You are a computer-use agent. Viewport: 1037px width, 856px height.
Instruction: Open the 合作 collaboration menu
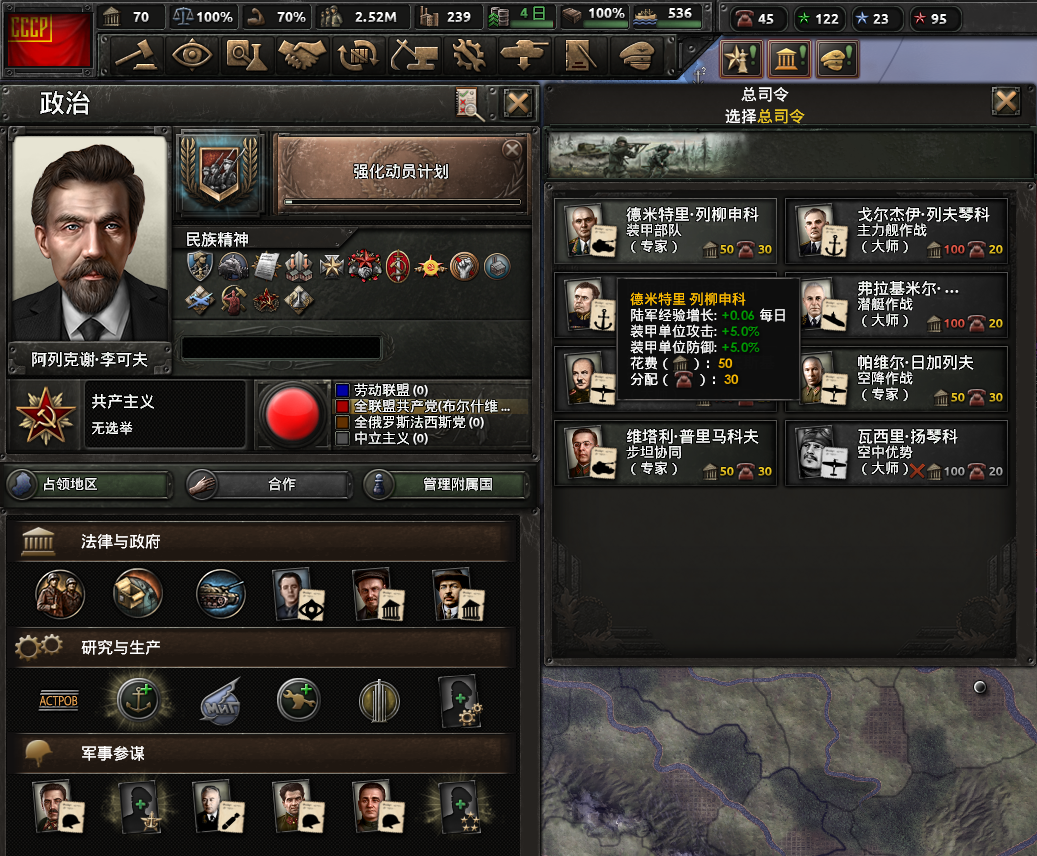pos(268,484)
